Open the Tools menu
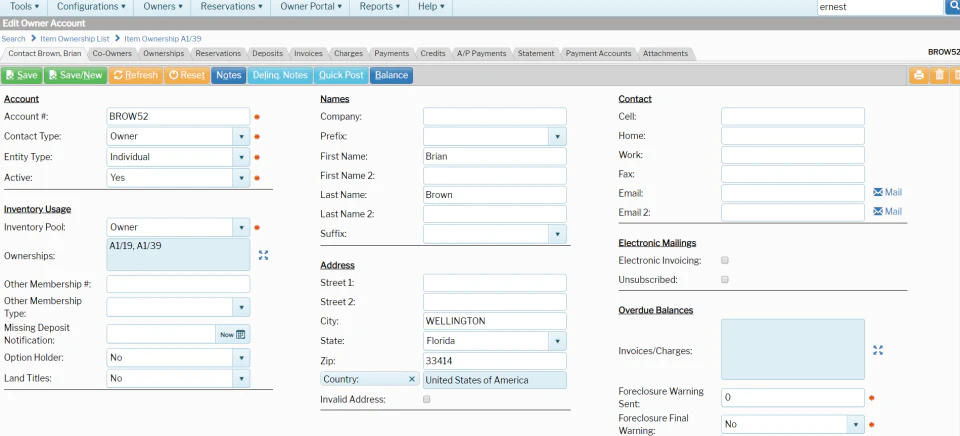Screen dimensions: 960x436 tap(24, 7)
